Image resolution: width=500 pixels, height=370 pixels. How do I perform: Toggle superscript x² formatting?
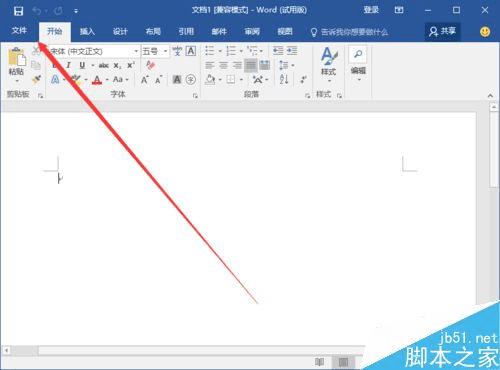coord(131,65)
